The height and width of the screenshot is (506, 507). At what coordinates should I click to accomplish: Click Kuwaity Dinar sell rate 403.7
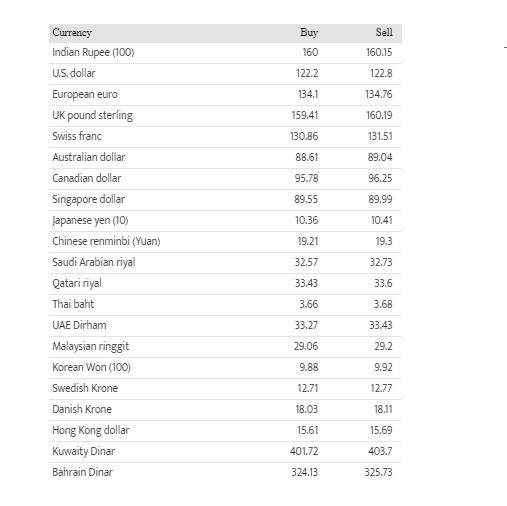pyautogui.click(x=380, y=451)
